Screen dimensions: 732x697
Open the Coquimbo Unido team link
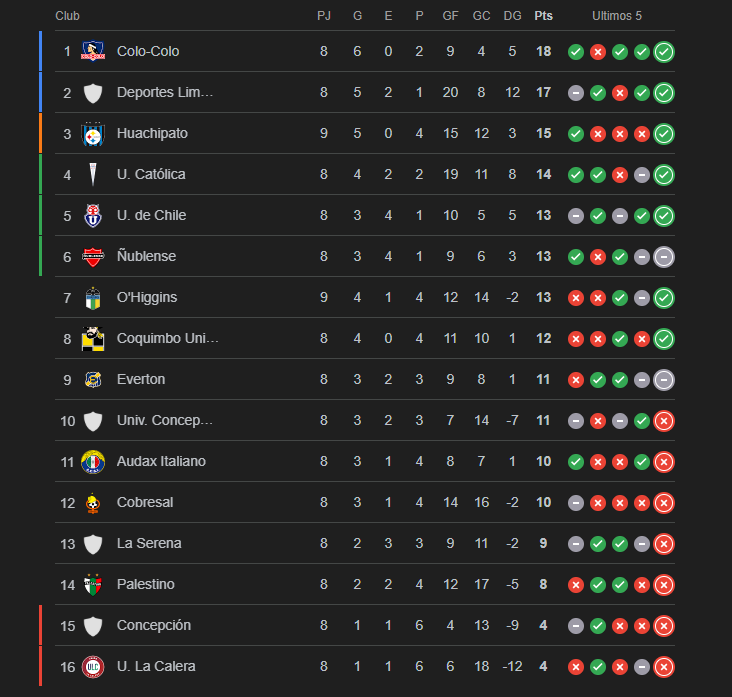[167, 338]
